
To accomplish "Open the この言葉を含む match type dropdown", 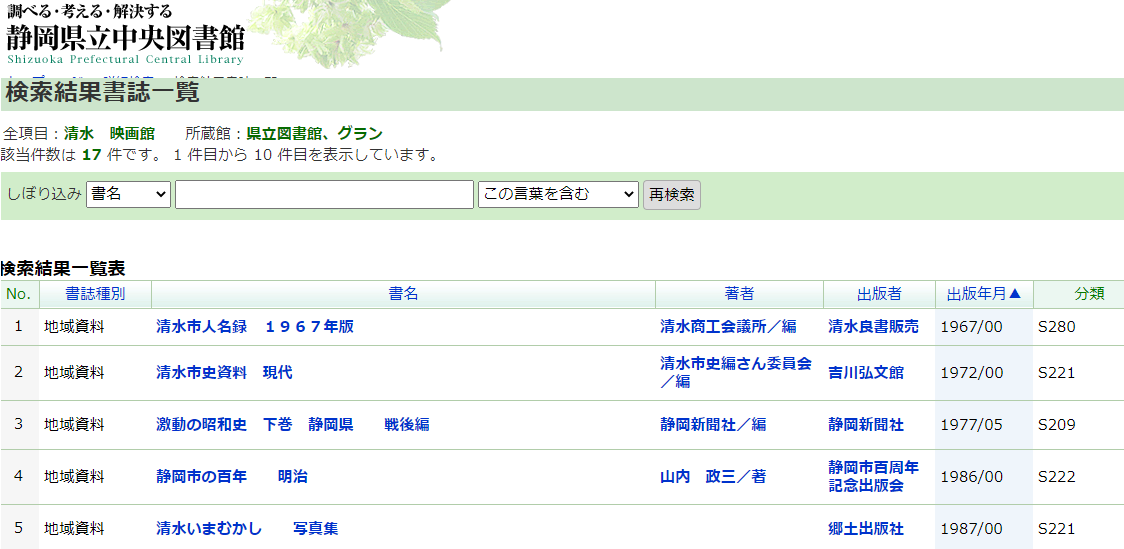I will 558,194.
